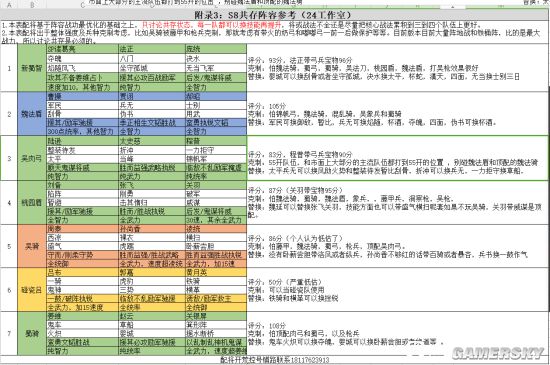The width and height of the screenshot is (550, 365).
Task: Click the SP诸葛亮 cell
Action: point(82,49)
